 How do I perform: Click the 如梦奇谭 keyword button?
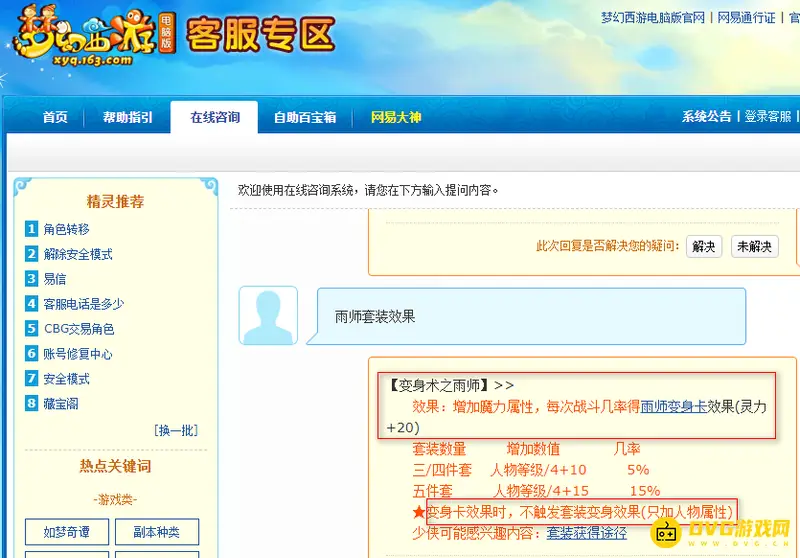pyautogui.click(x=67, y=532)
